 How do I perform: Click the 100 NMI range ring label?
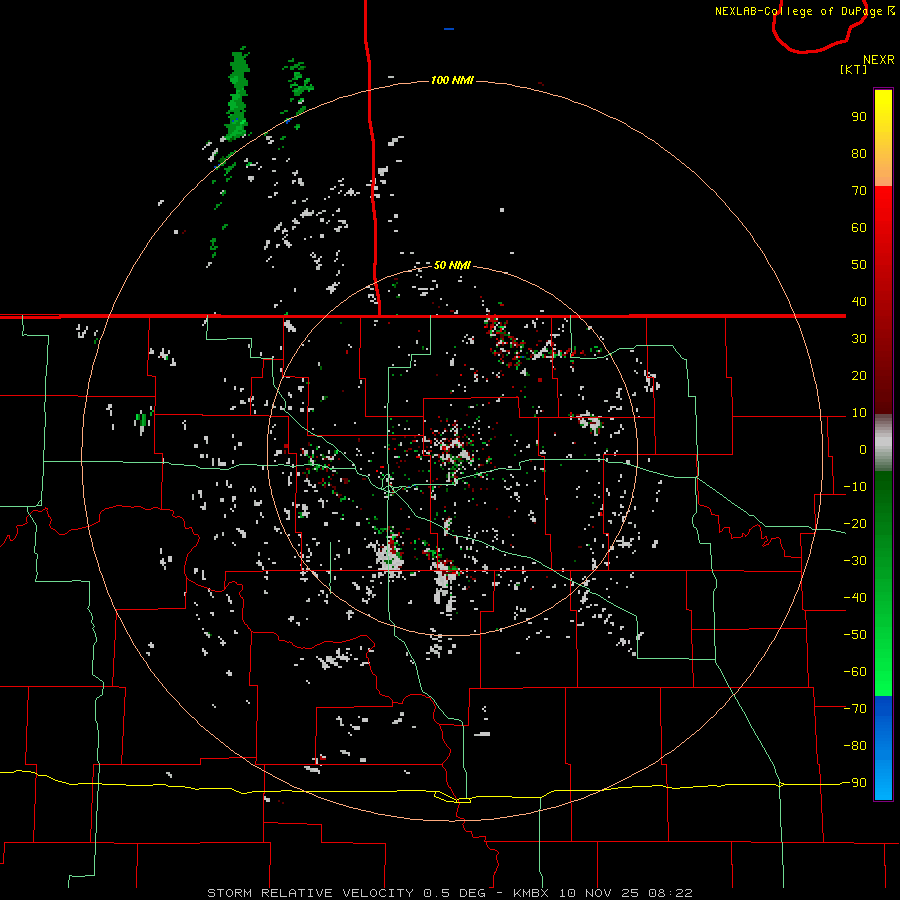(452, 80)
